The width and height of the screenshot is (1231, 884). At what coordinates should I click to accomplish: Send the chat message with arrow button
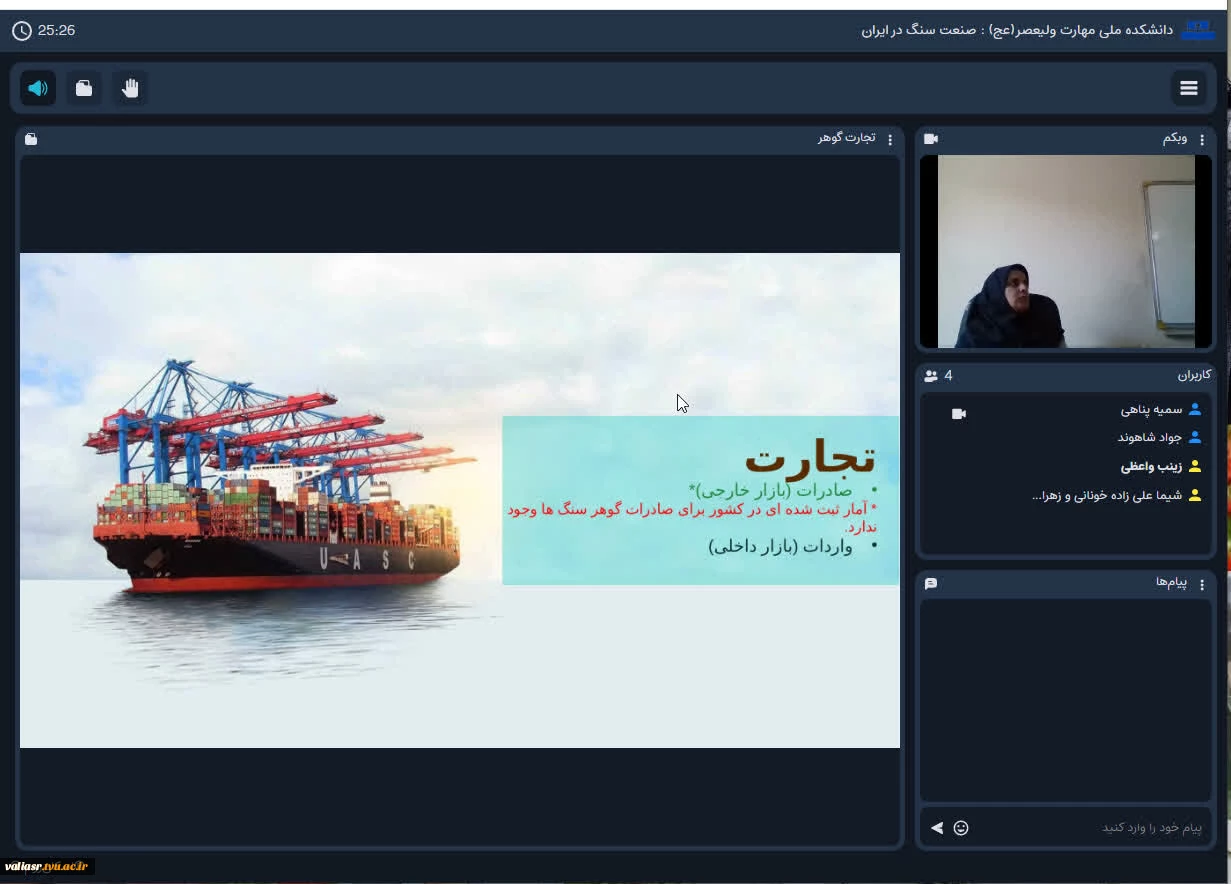[x=937, y=828]
